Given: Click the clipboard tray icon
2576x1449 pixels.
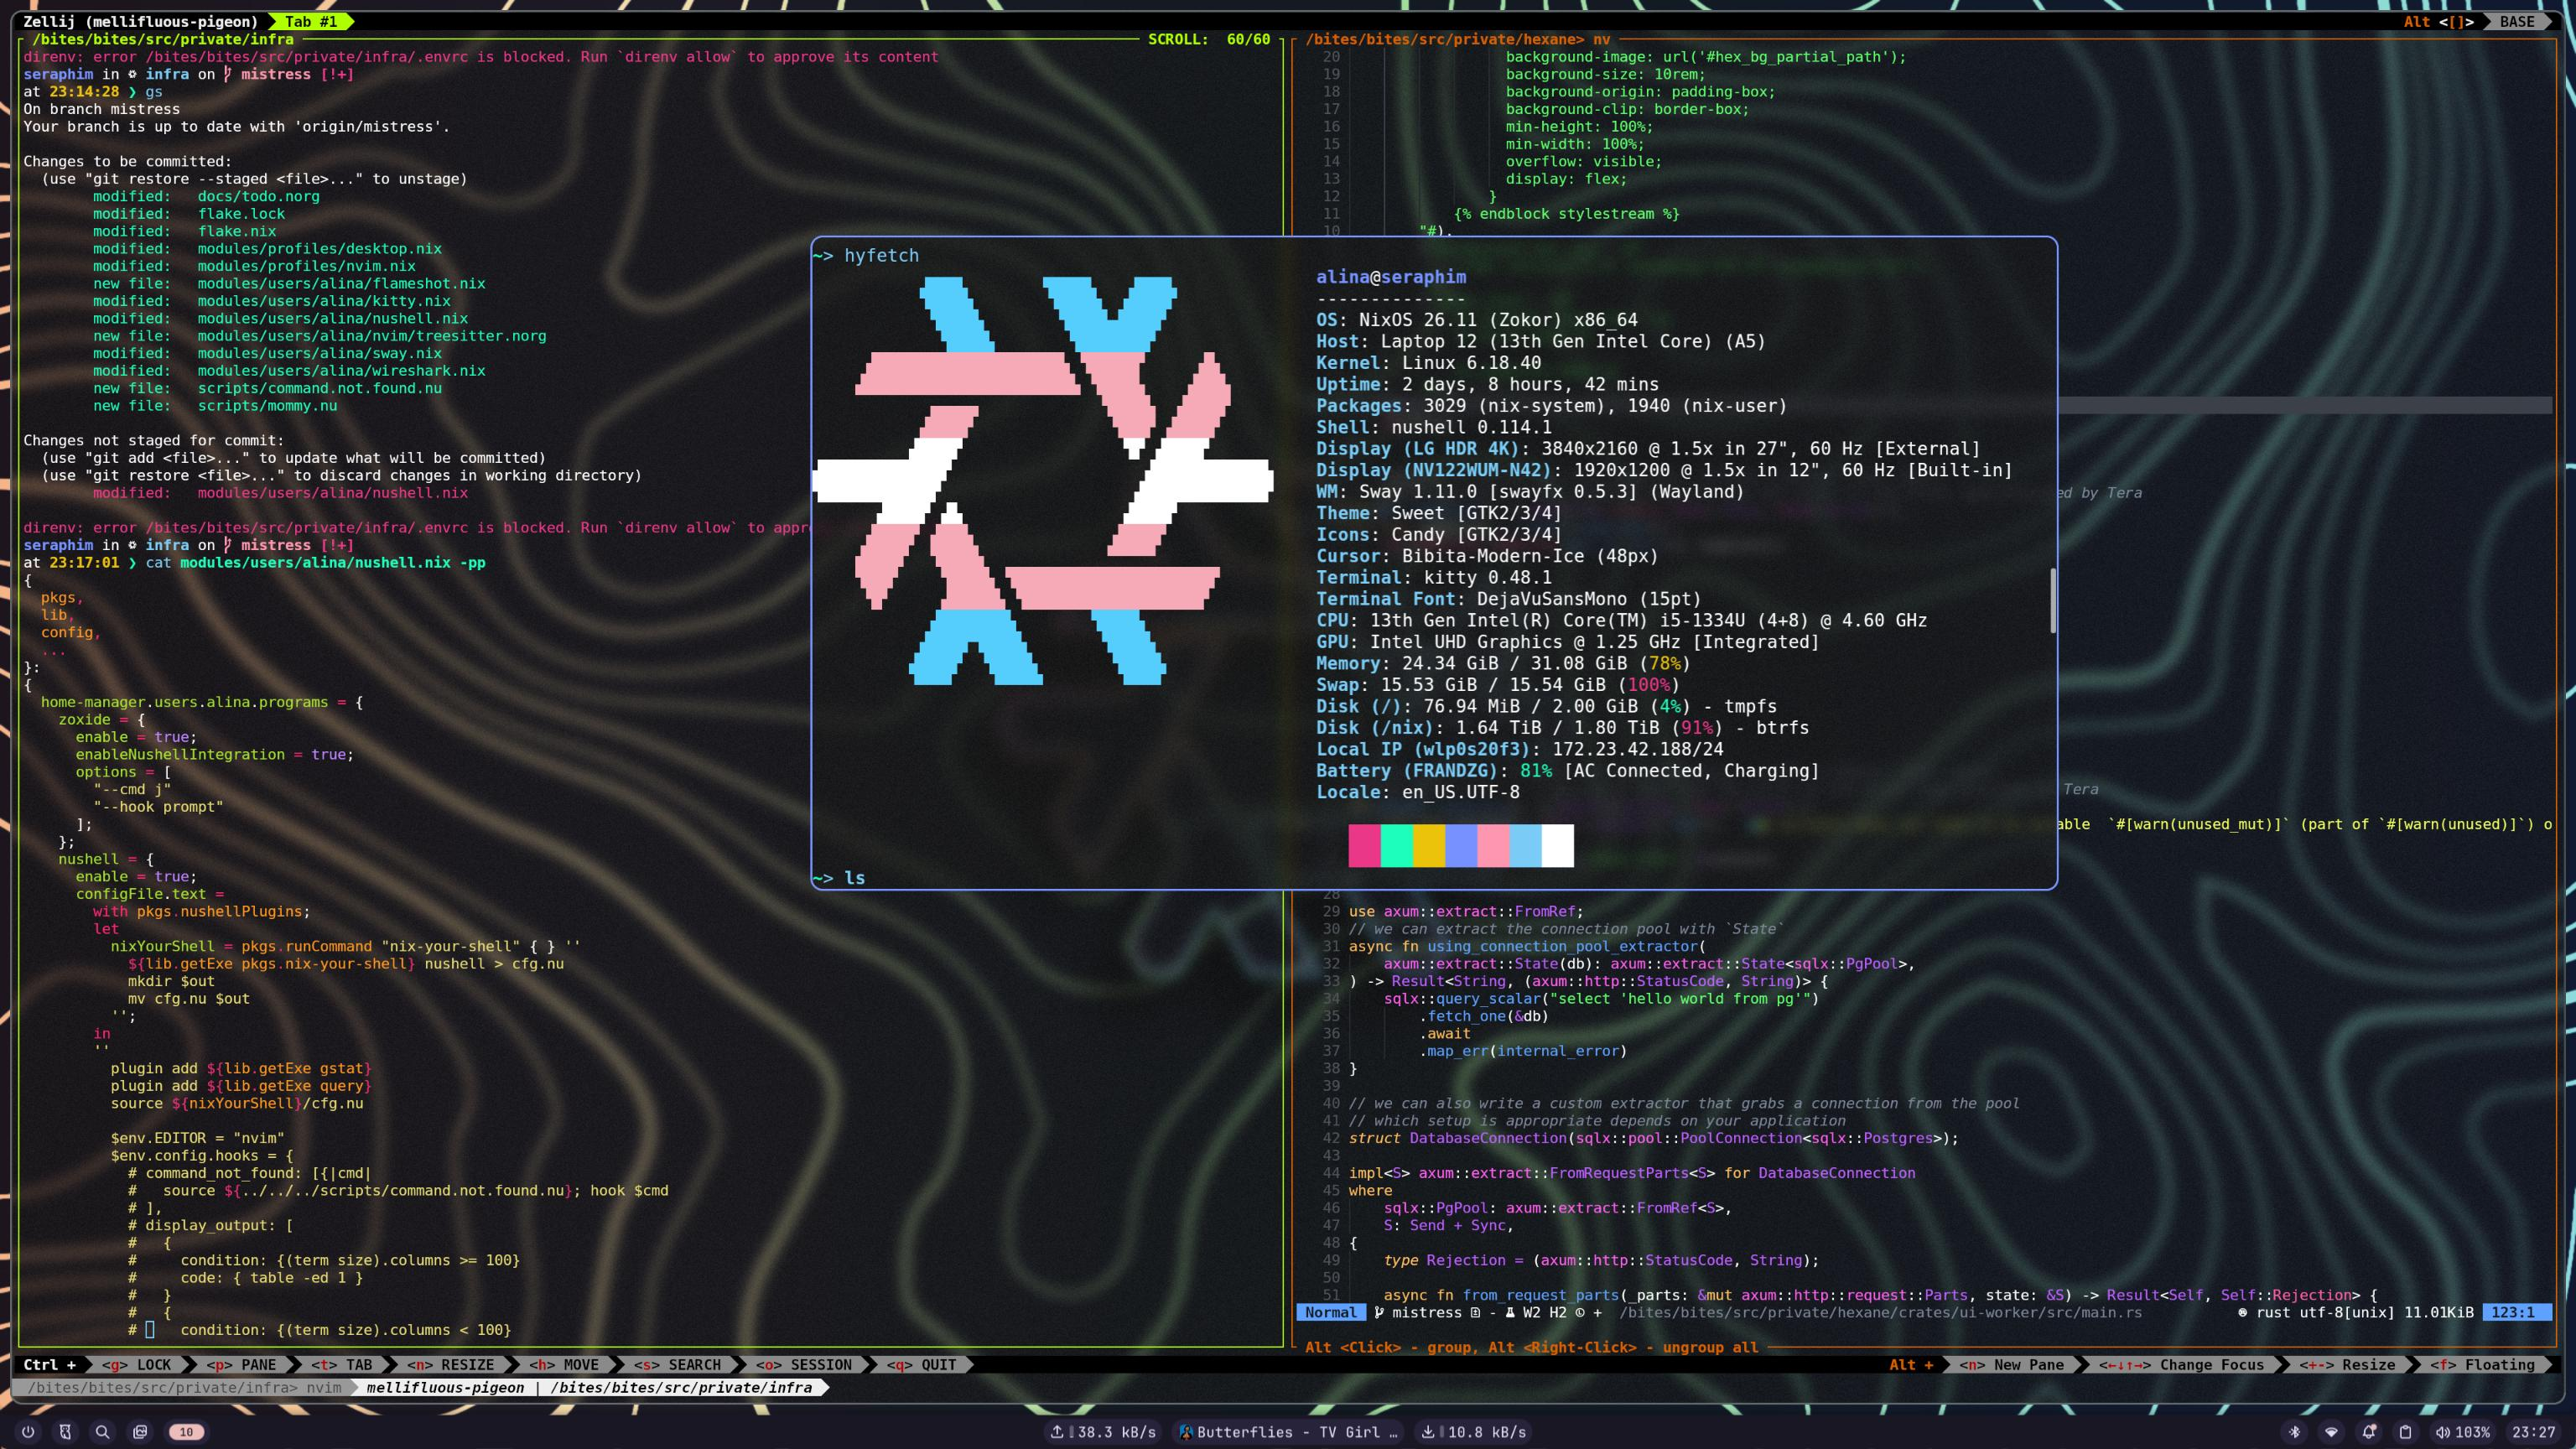Looking at the screenshot, I should click(x=2405, y=1432).
